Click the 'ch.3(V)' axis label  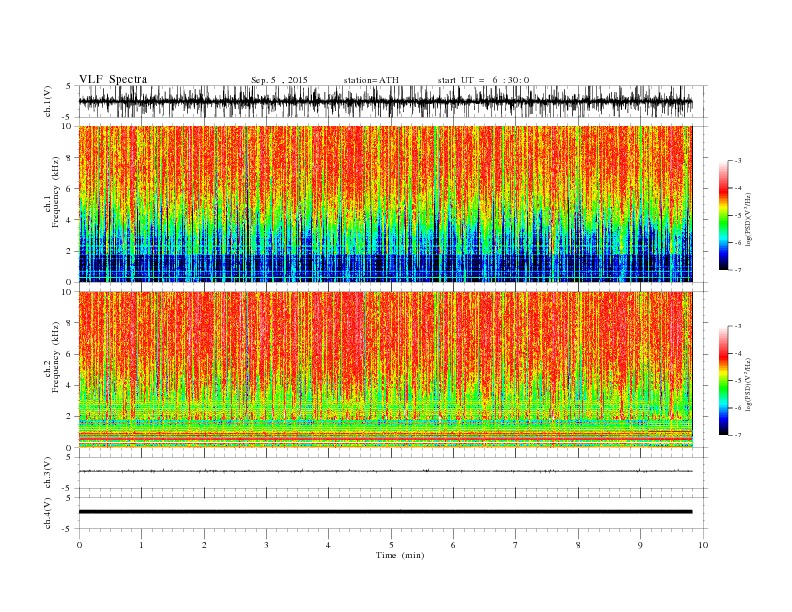click(x=48, y=473)
